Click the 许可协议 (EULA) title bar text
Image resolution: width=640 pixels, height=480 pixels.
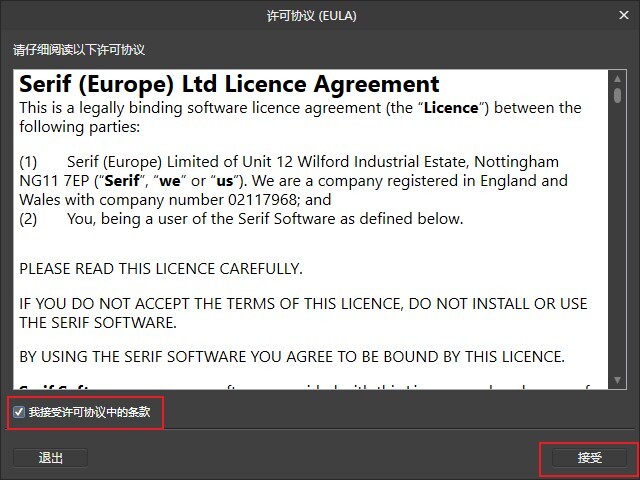(x=311, y=16)
